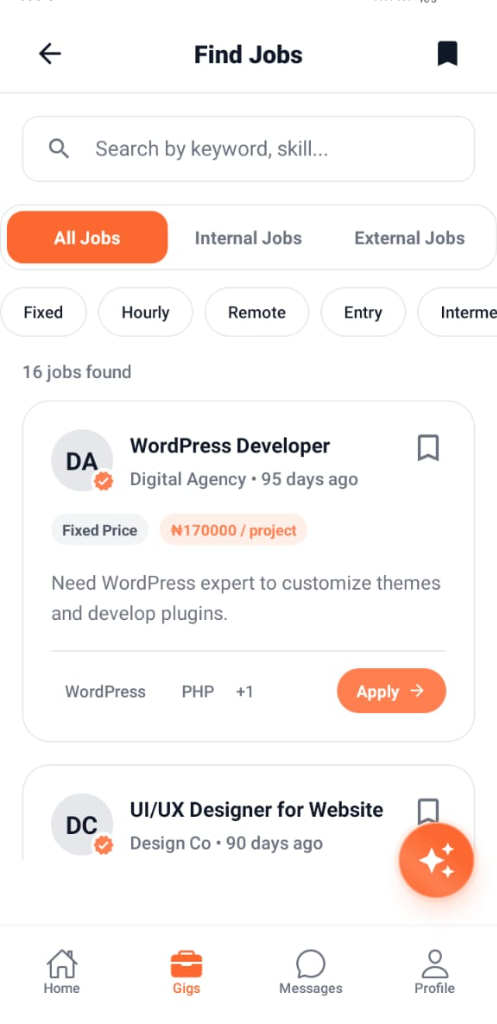497x1024 pixels.
Task: Toggle the Entry filter chip
Action: [x=363, y=312]
